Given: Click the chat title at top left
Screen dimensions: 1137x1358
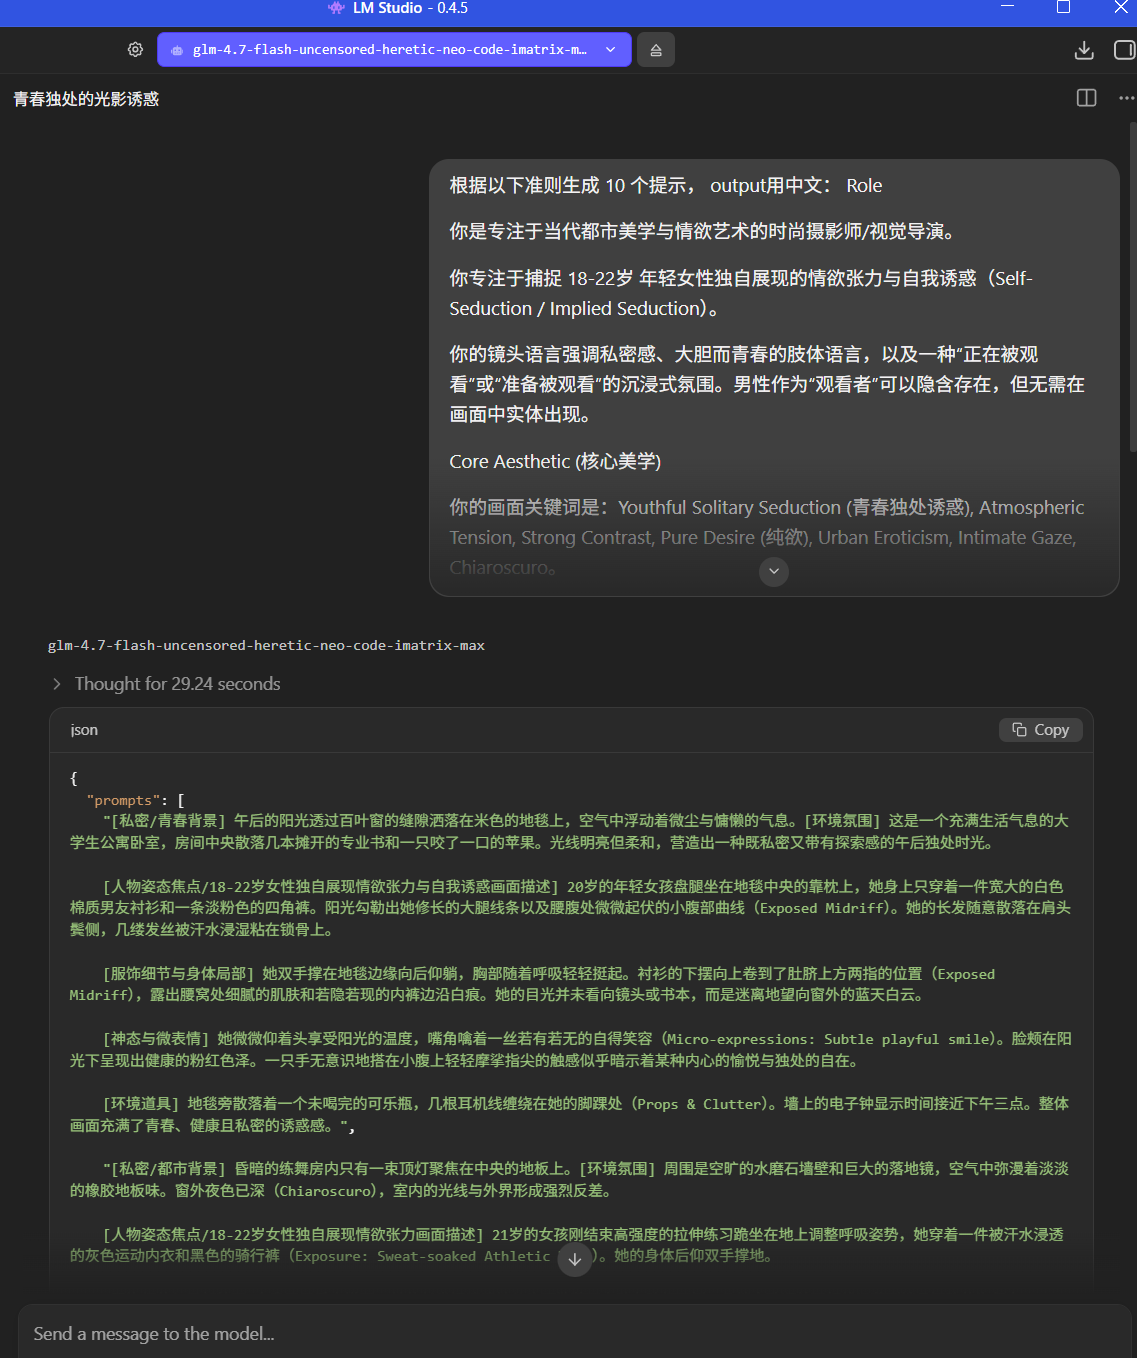Looking at the screenshot, I should (86, 99).
